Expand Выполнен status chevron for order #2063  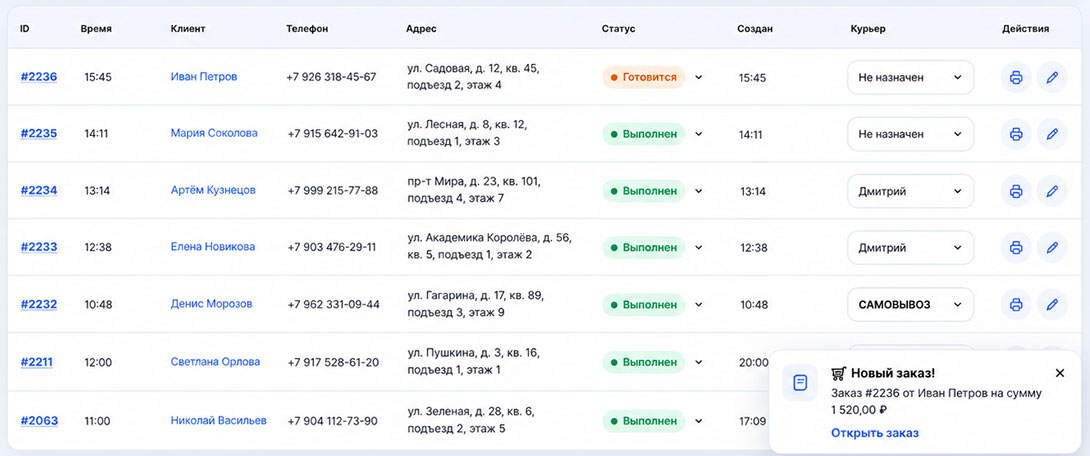[x=699, y=421]
